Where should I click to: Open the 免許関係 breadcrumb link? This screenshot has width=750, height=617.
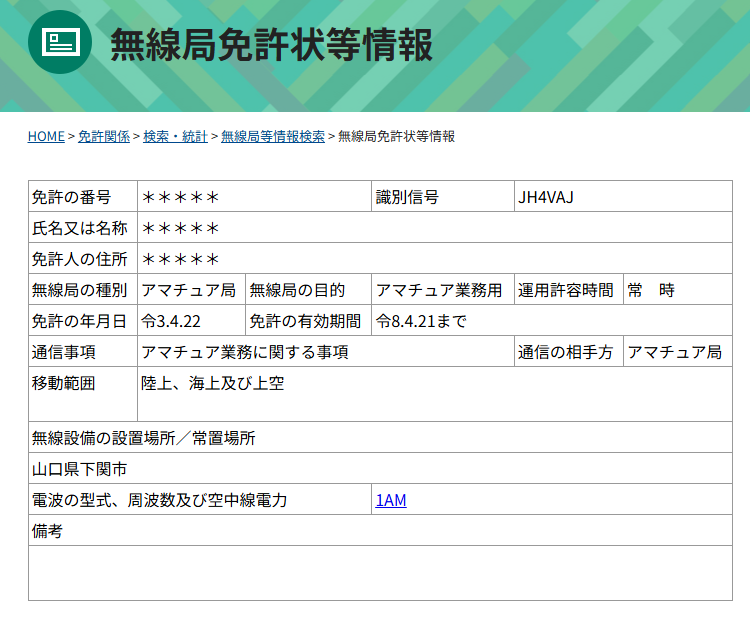pyautogui.click(x=104, y=136)
